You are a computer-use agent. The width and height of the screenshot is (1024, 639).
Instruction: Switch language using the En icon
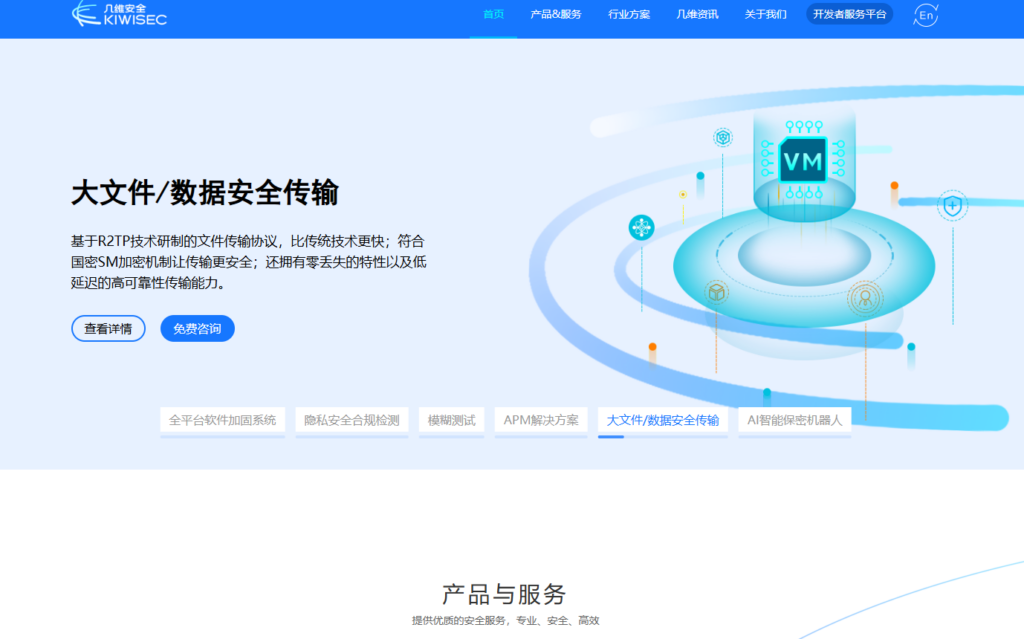click(x=925, y=15)
